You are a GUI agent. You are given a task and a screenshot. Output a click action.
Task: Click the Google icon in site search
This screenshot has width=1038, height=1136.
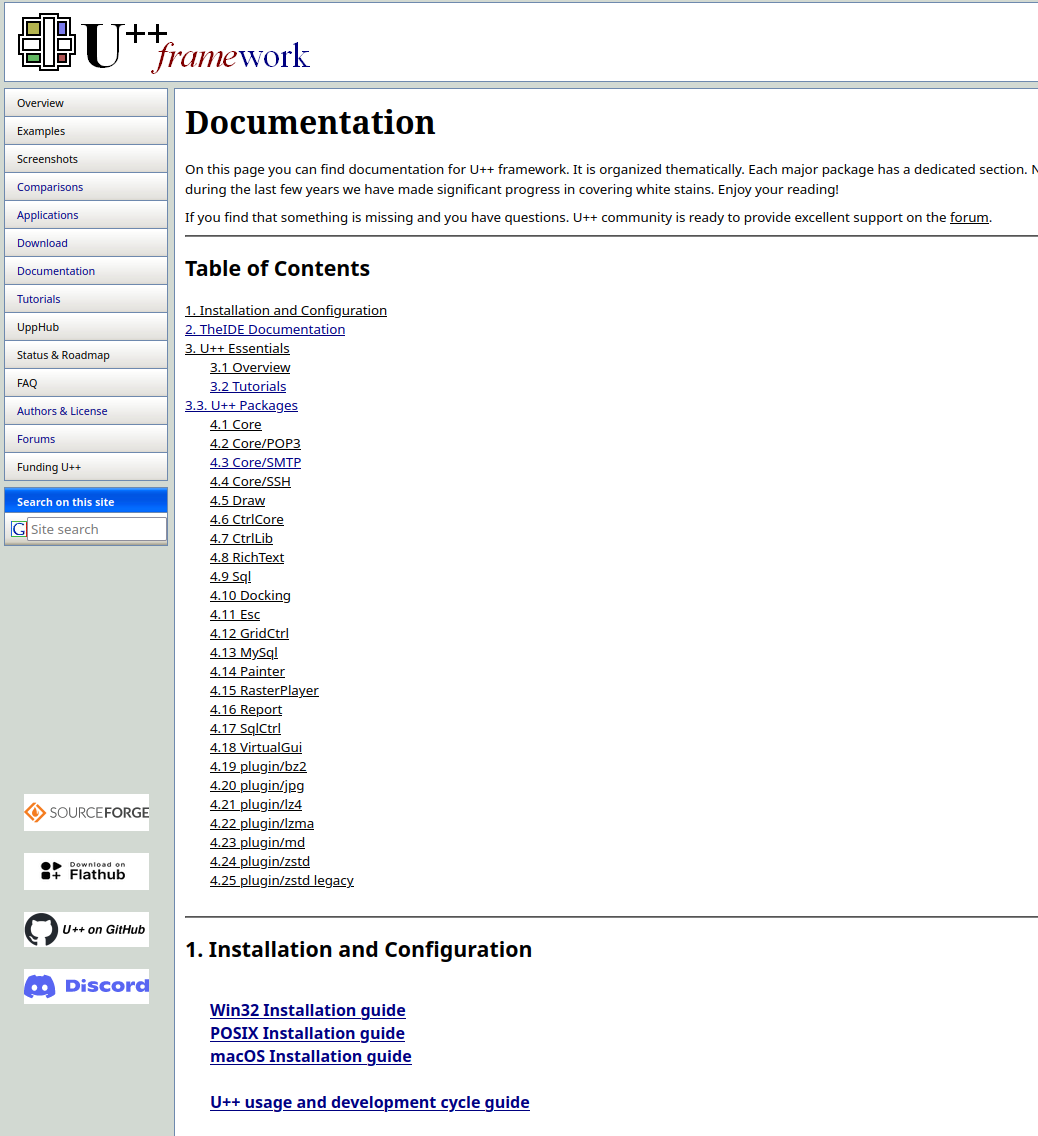tap(18, 529)
